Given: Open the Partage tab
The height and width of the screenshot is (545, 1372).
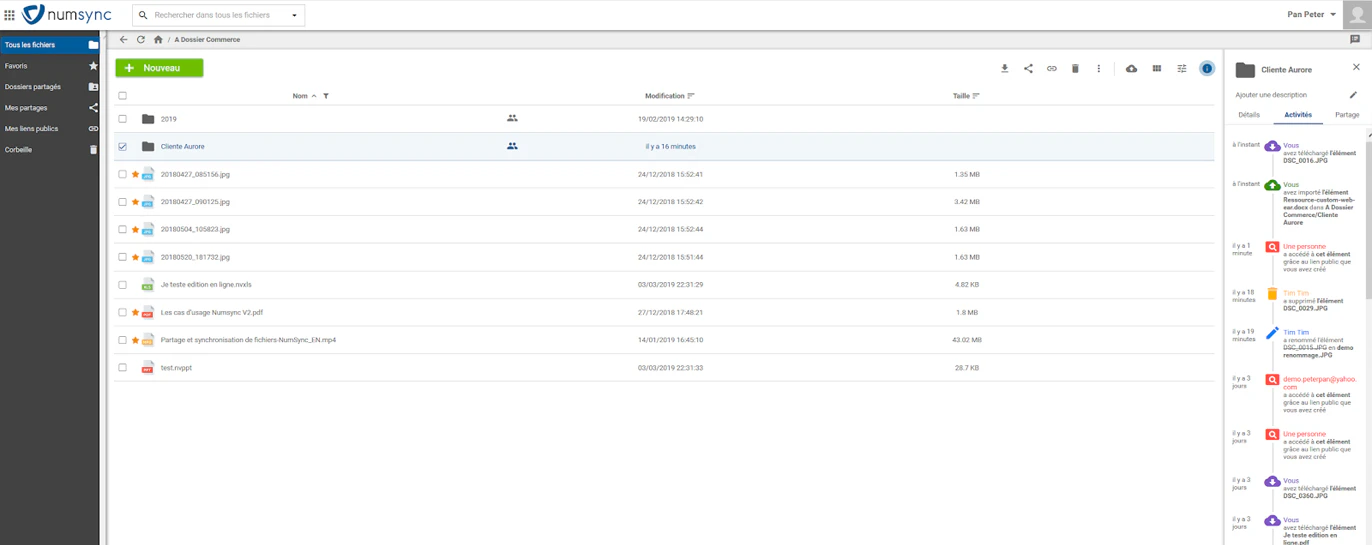Looking at the screenshot, I should click(x=1347, y=115).
